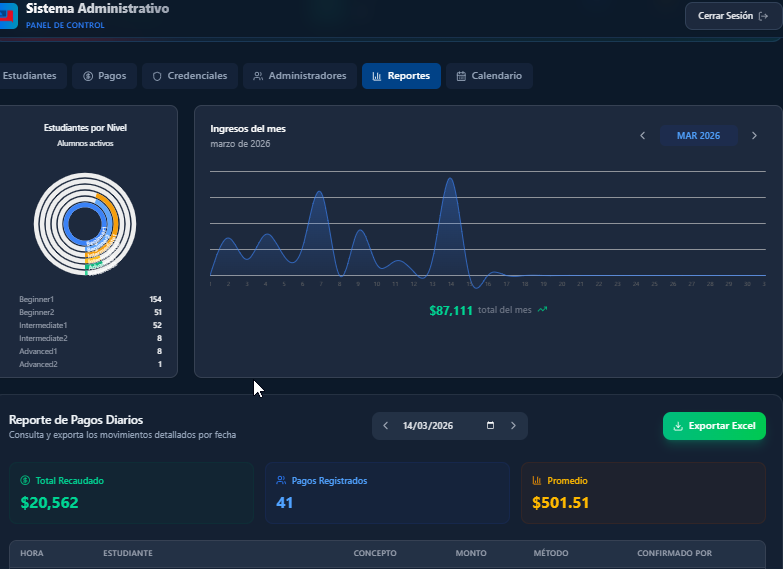
Task: Click the ESTUDIANTE column header
Action: 128,554
